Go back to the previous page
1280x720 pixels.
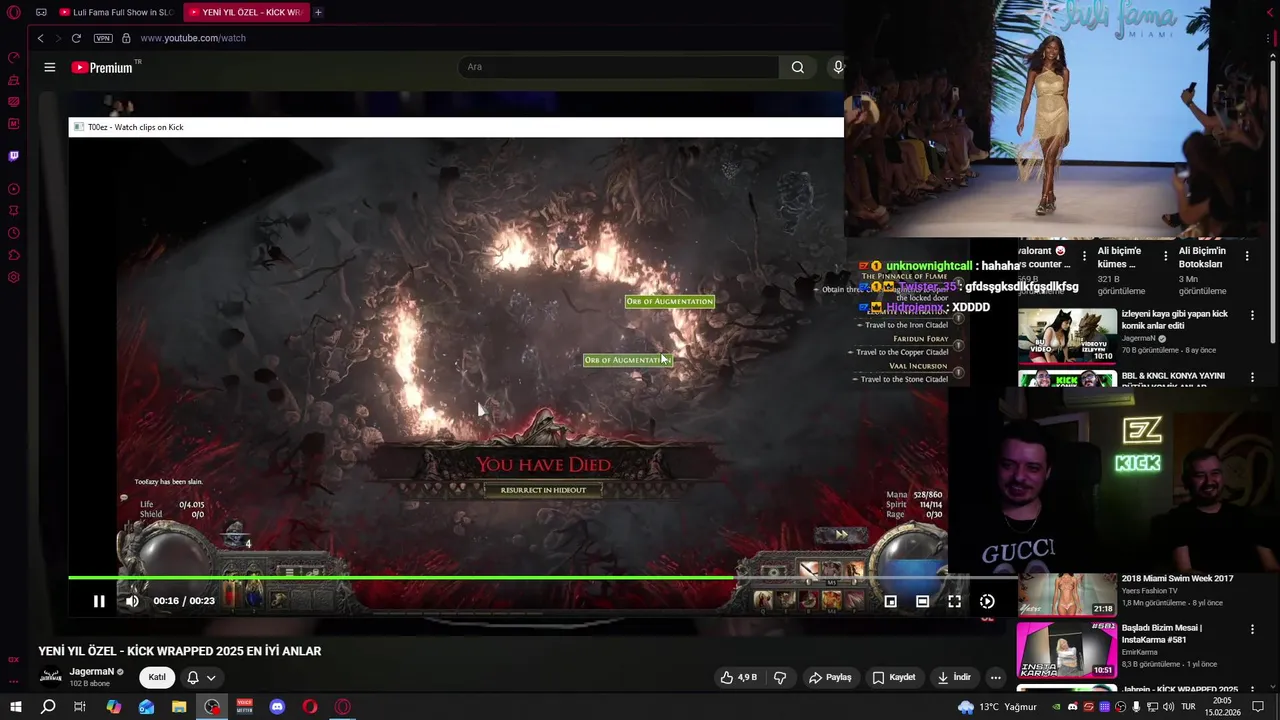[40, 38]
